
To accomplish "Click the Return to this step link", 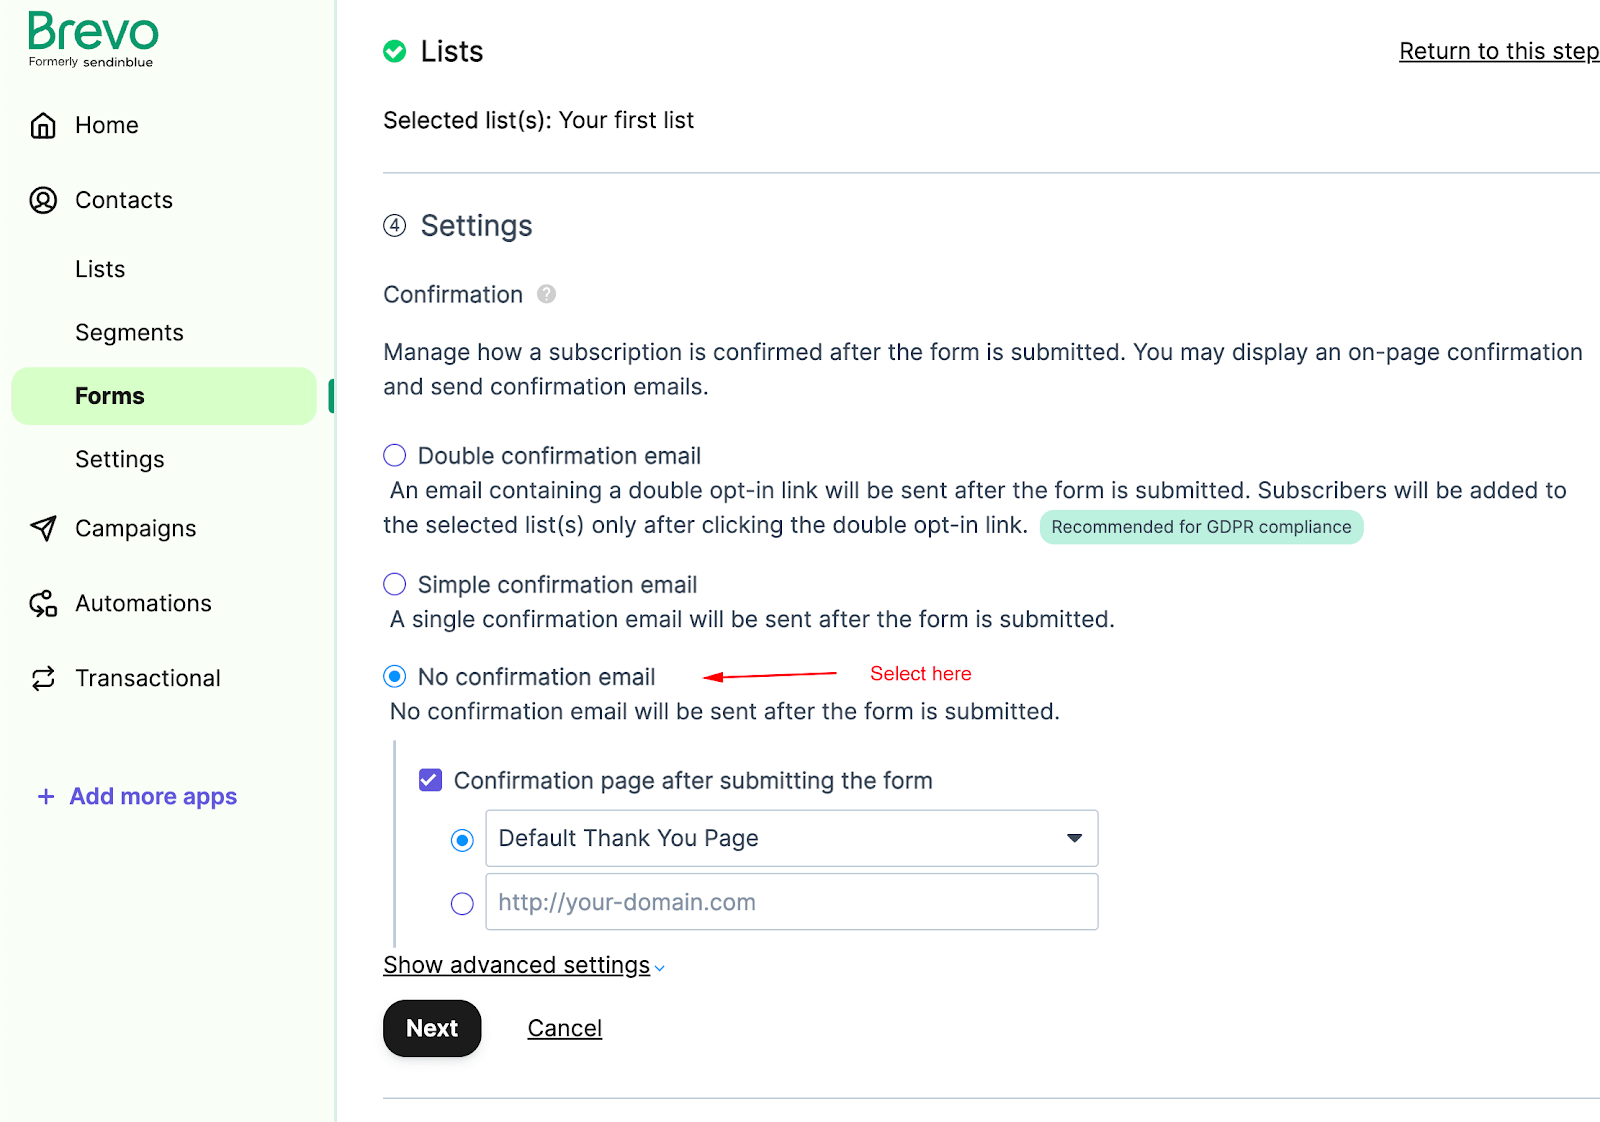I will tap(1499, 51).
